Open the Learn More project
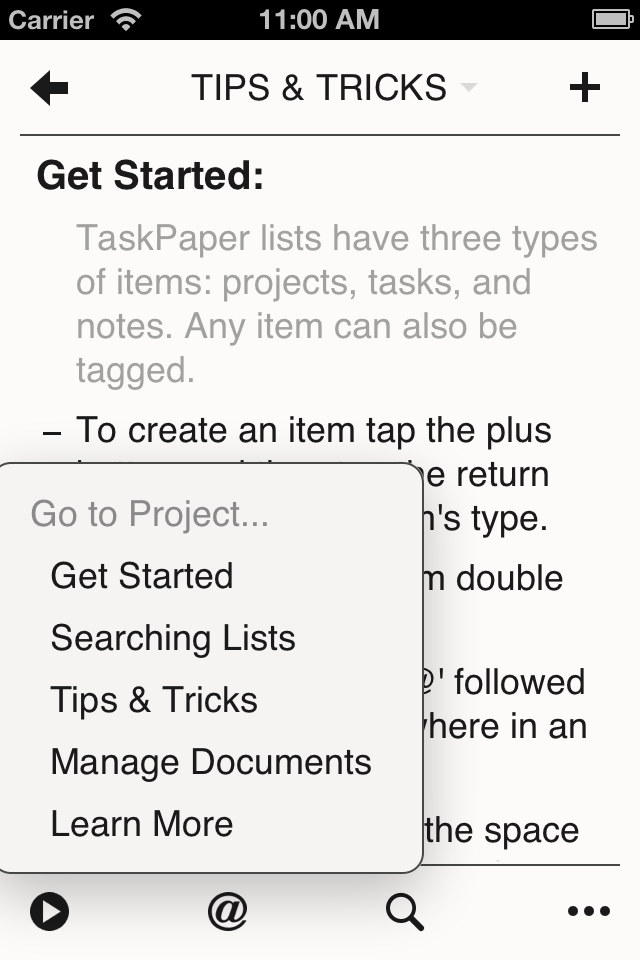The height and width of the screenshot is (960, 640). pos(142,824)
